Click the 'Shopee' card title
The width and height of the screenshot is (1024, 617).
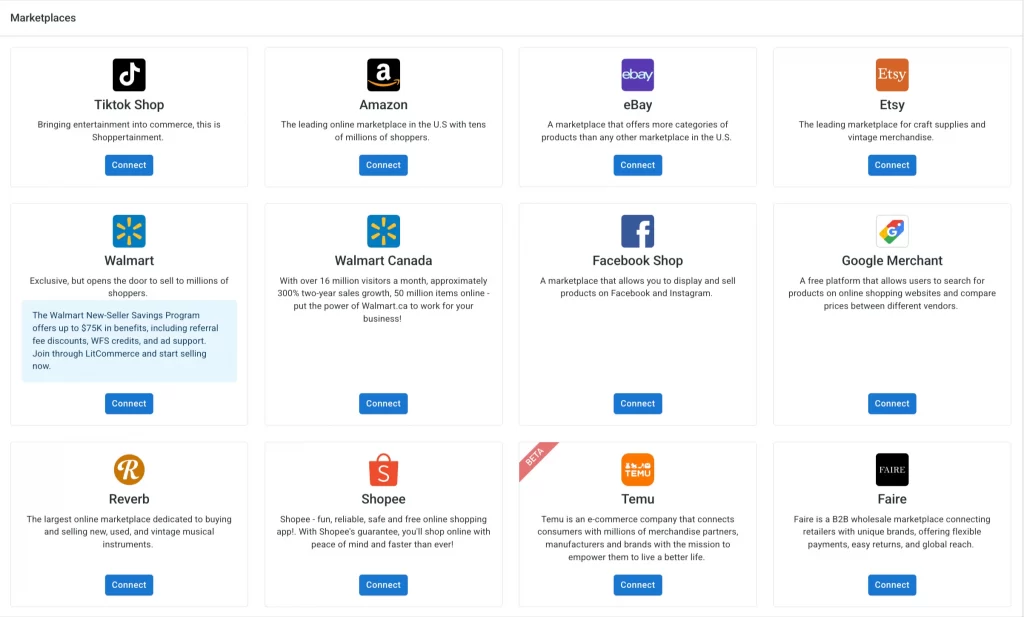(383, 499)
